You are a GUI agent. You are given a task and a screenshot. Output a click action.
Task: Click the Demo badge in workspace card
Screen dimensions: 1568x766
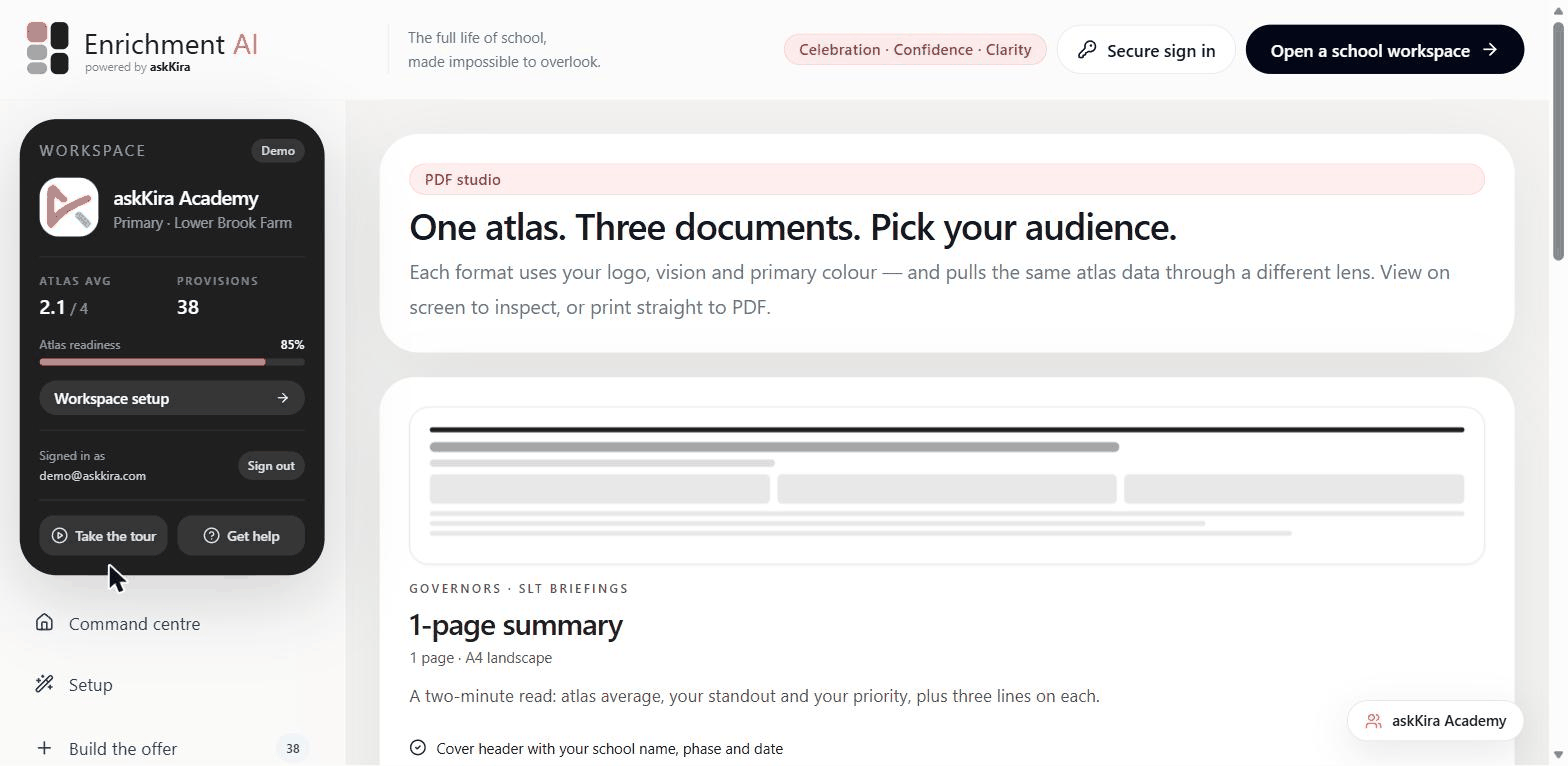(278, 151)
